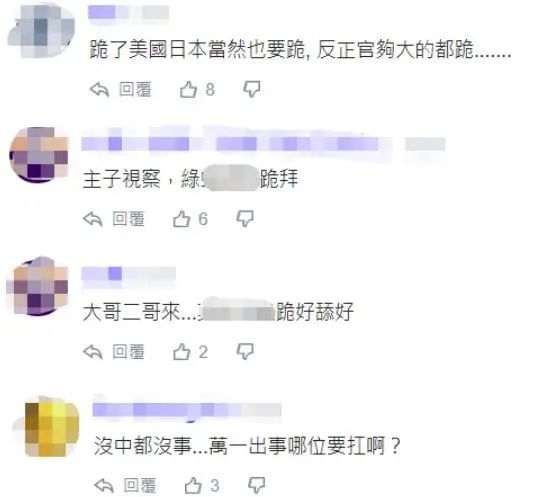The width and height of the screenshot is (543, 497).
Task: Like the 沒中都沒事 comment
Action: pos(193,485)
